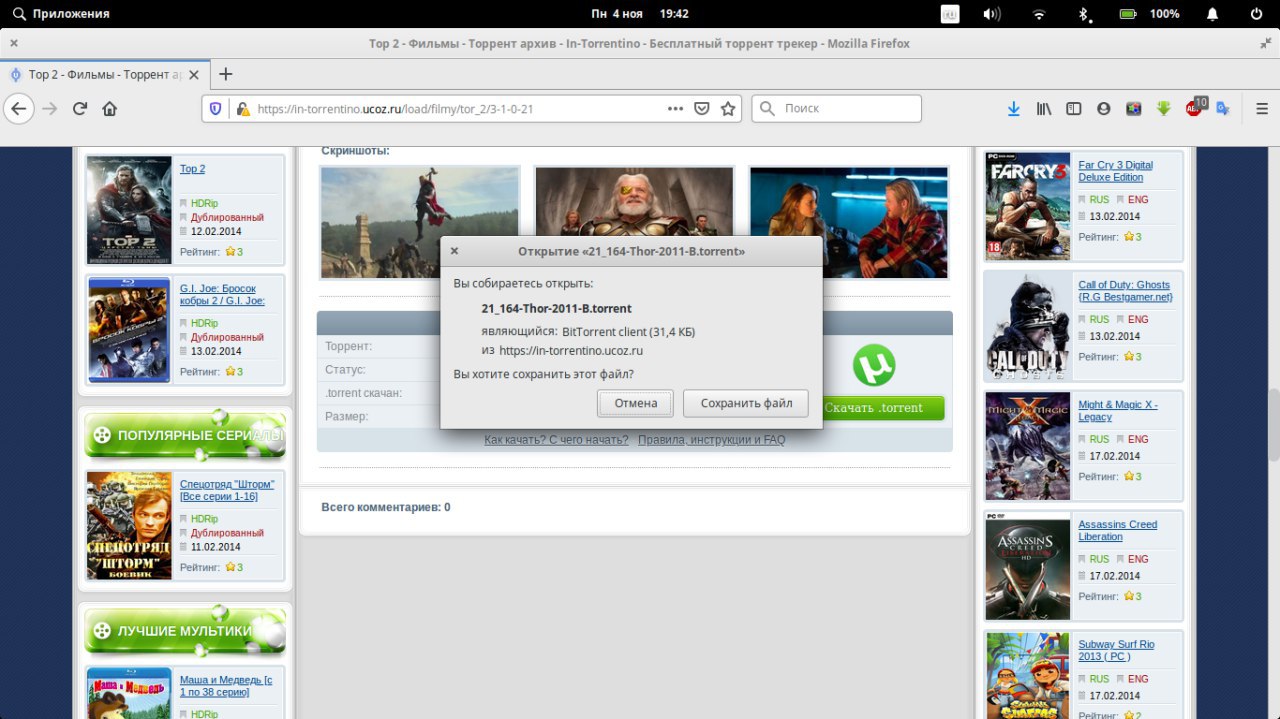Click Might & Magic cover thumbnail
Screen dimensions: 1280x719
tap(1028, 447)
